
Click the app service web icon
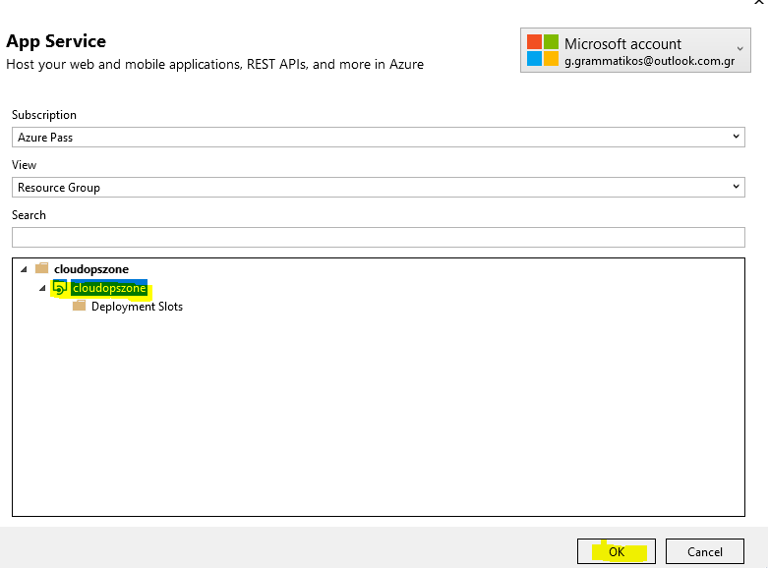(59, 287)
